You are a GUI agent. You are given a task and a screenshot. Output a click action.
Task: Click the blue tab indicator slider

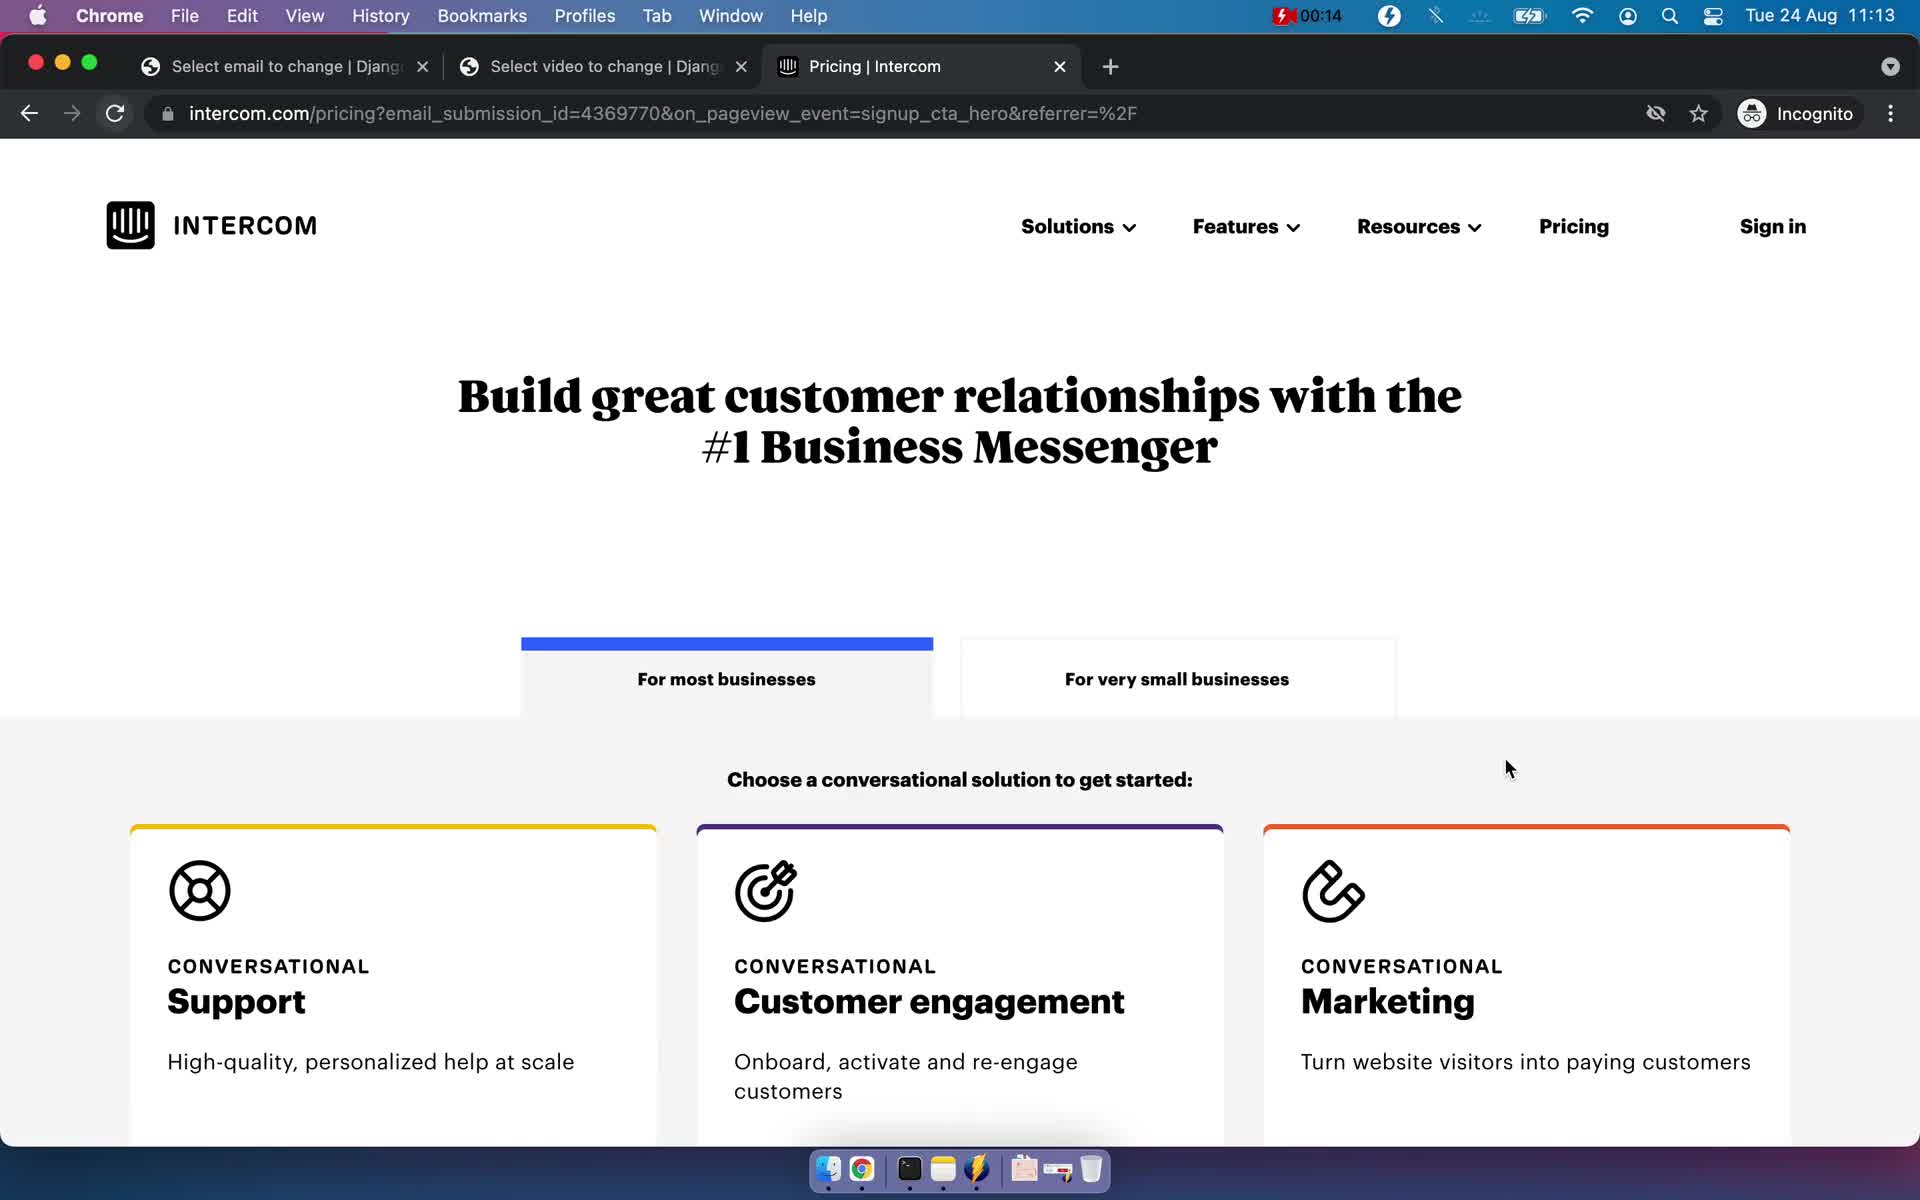[x=727, y=641]
